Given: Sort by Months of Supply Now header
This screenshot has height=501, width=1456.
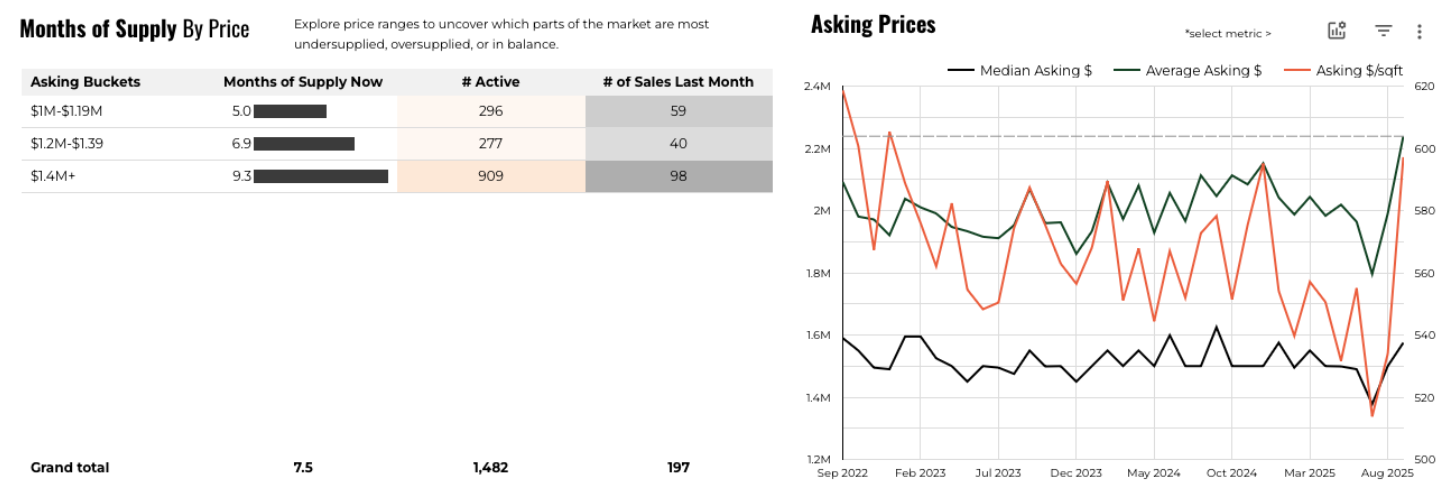Looking at the screenshot, I should [303, 82].
